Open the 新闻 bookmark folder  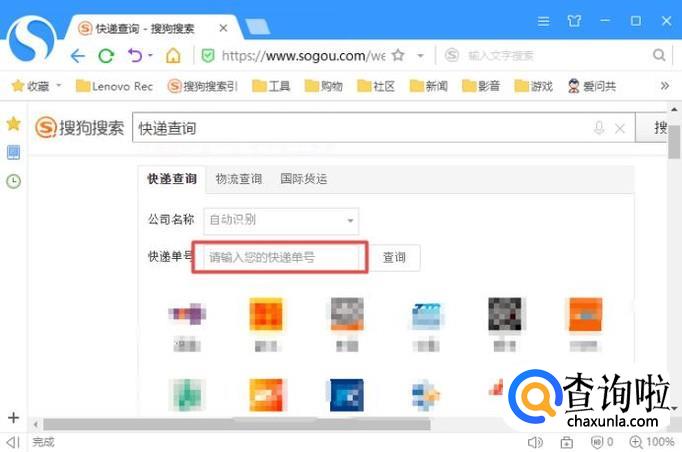pos(429,86)
